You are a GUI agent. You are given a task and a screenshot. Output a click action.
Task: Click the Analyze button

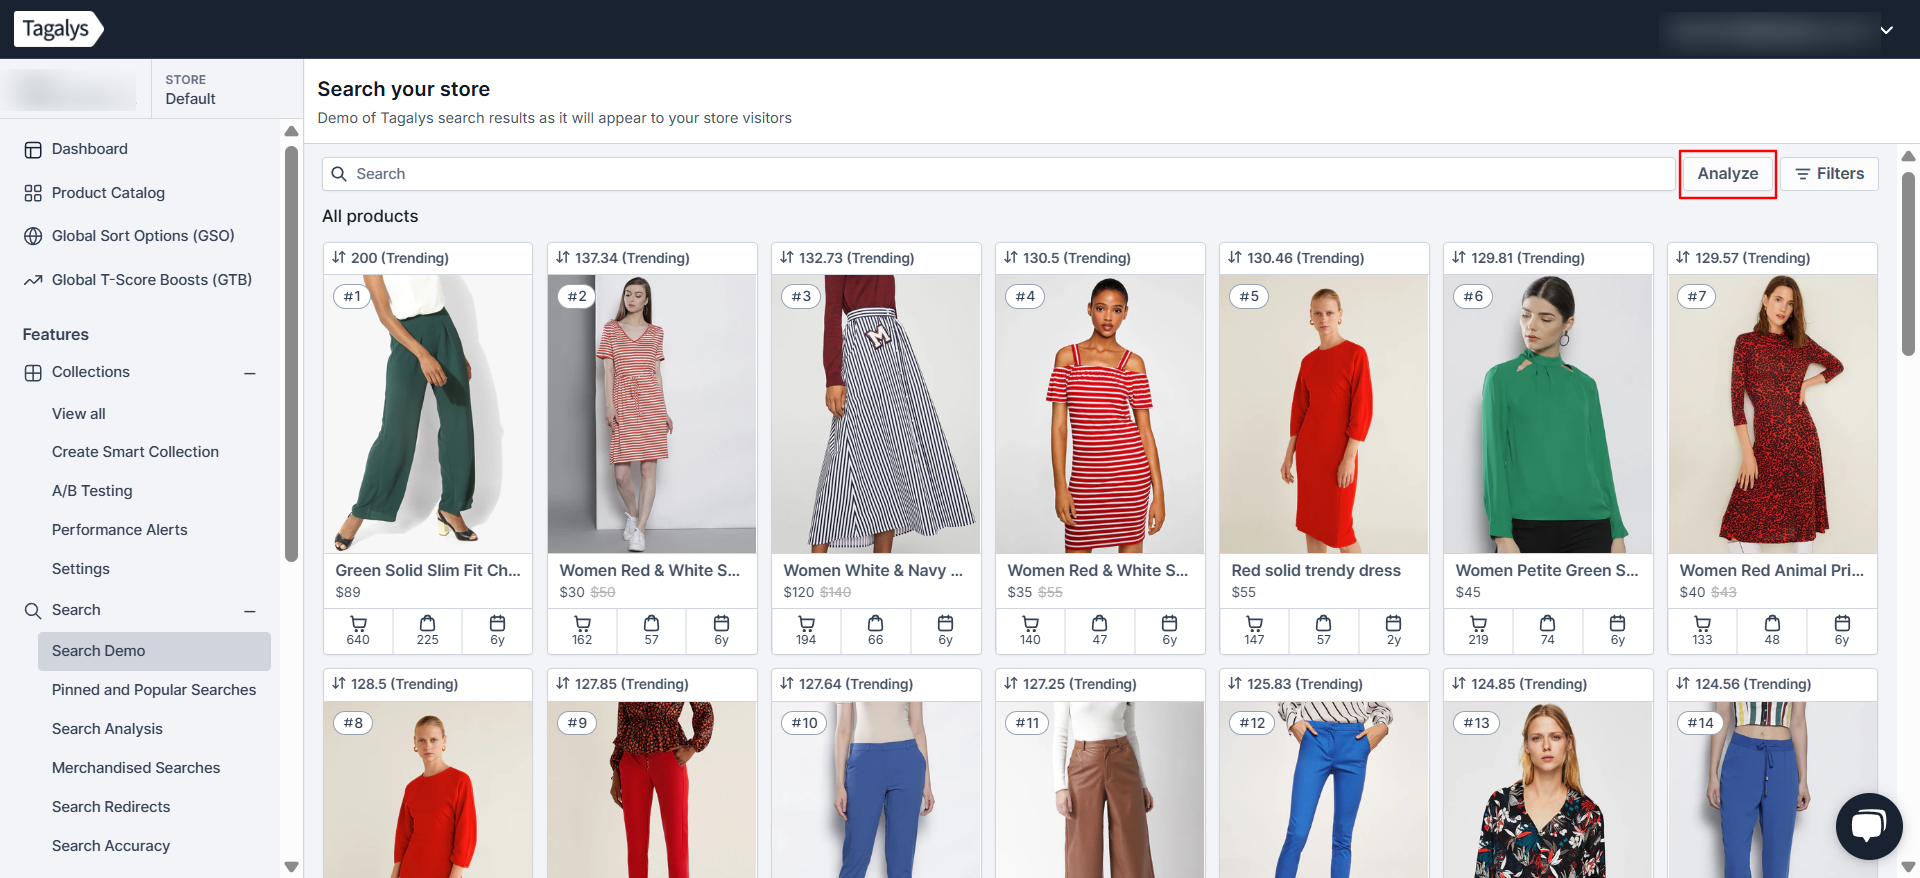(x=1727, y=174)
